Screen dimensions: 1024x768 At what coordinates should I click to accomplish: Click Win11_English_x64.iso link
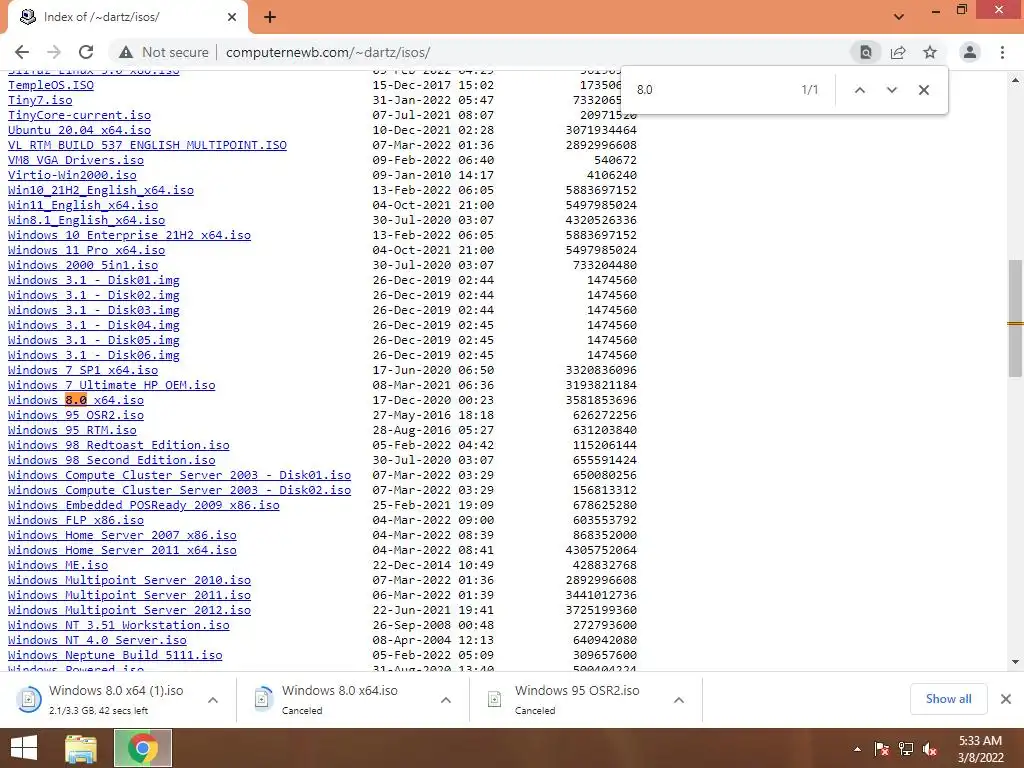[x=83, y=205]
